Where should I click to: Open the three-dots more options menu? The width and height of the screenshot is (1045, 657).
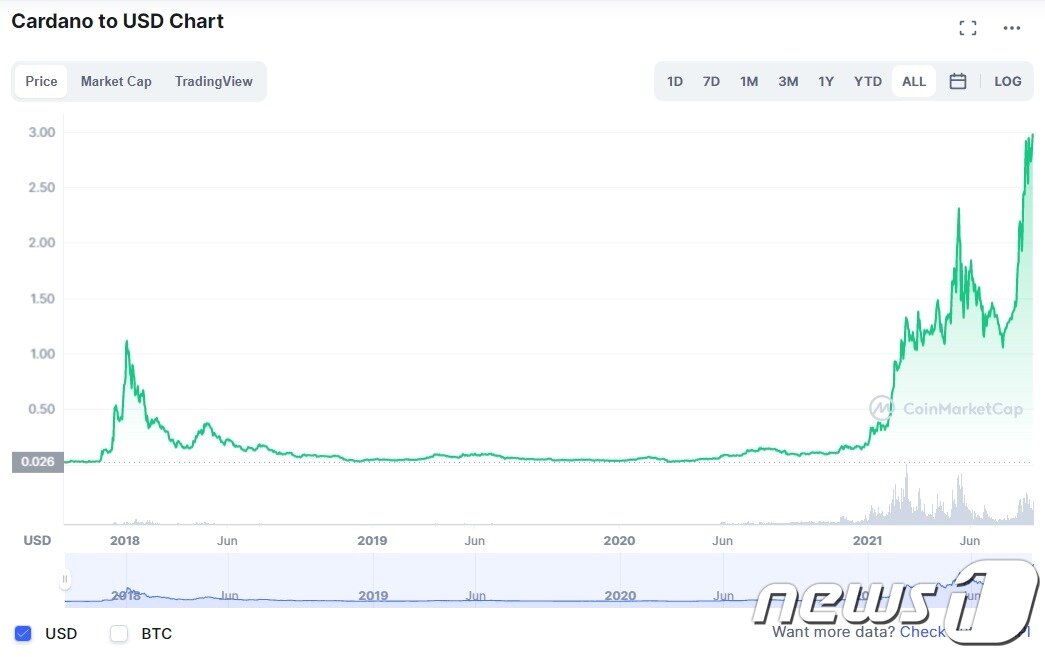point(1012,28)
